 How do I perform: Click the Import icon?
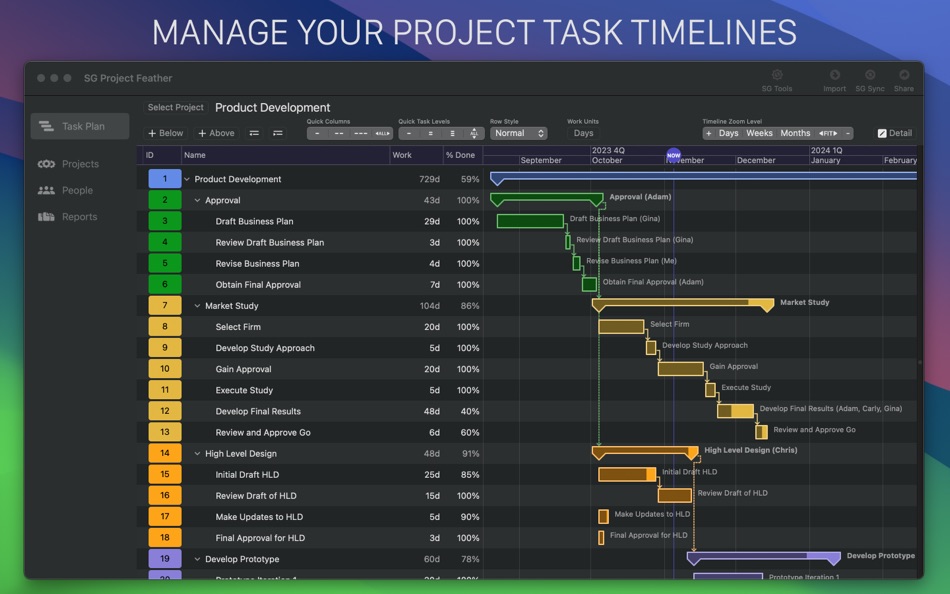pyautogui.click(x=834, y=75)
